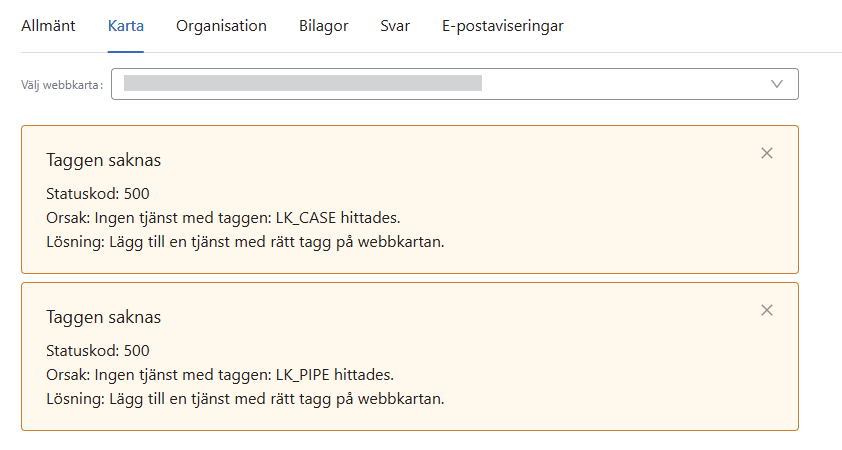The image size is (842, 450).
Task: Click the Orsak line mentioning LK_PIPE
Action: 220,375
